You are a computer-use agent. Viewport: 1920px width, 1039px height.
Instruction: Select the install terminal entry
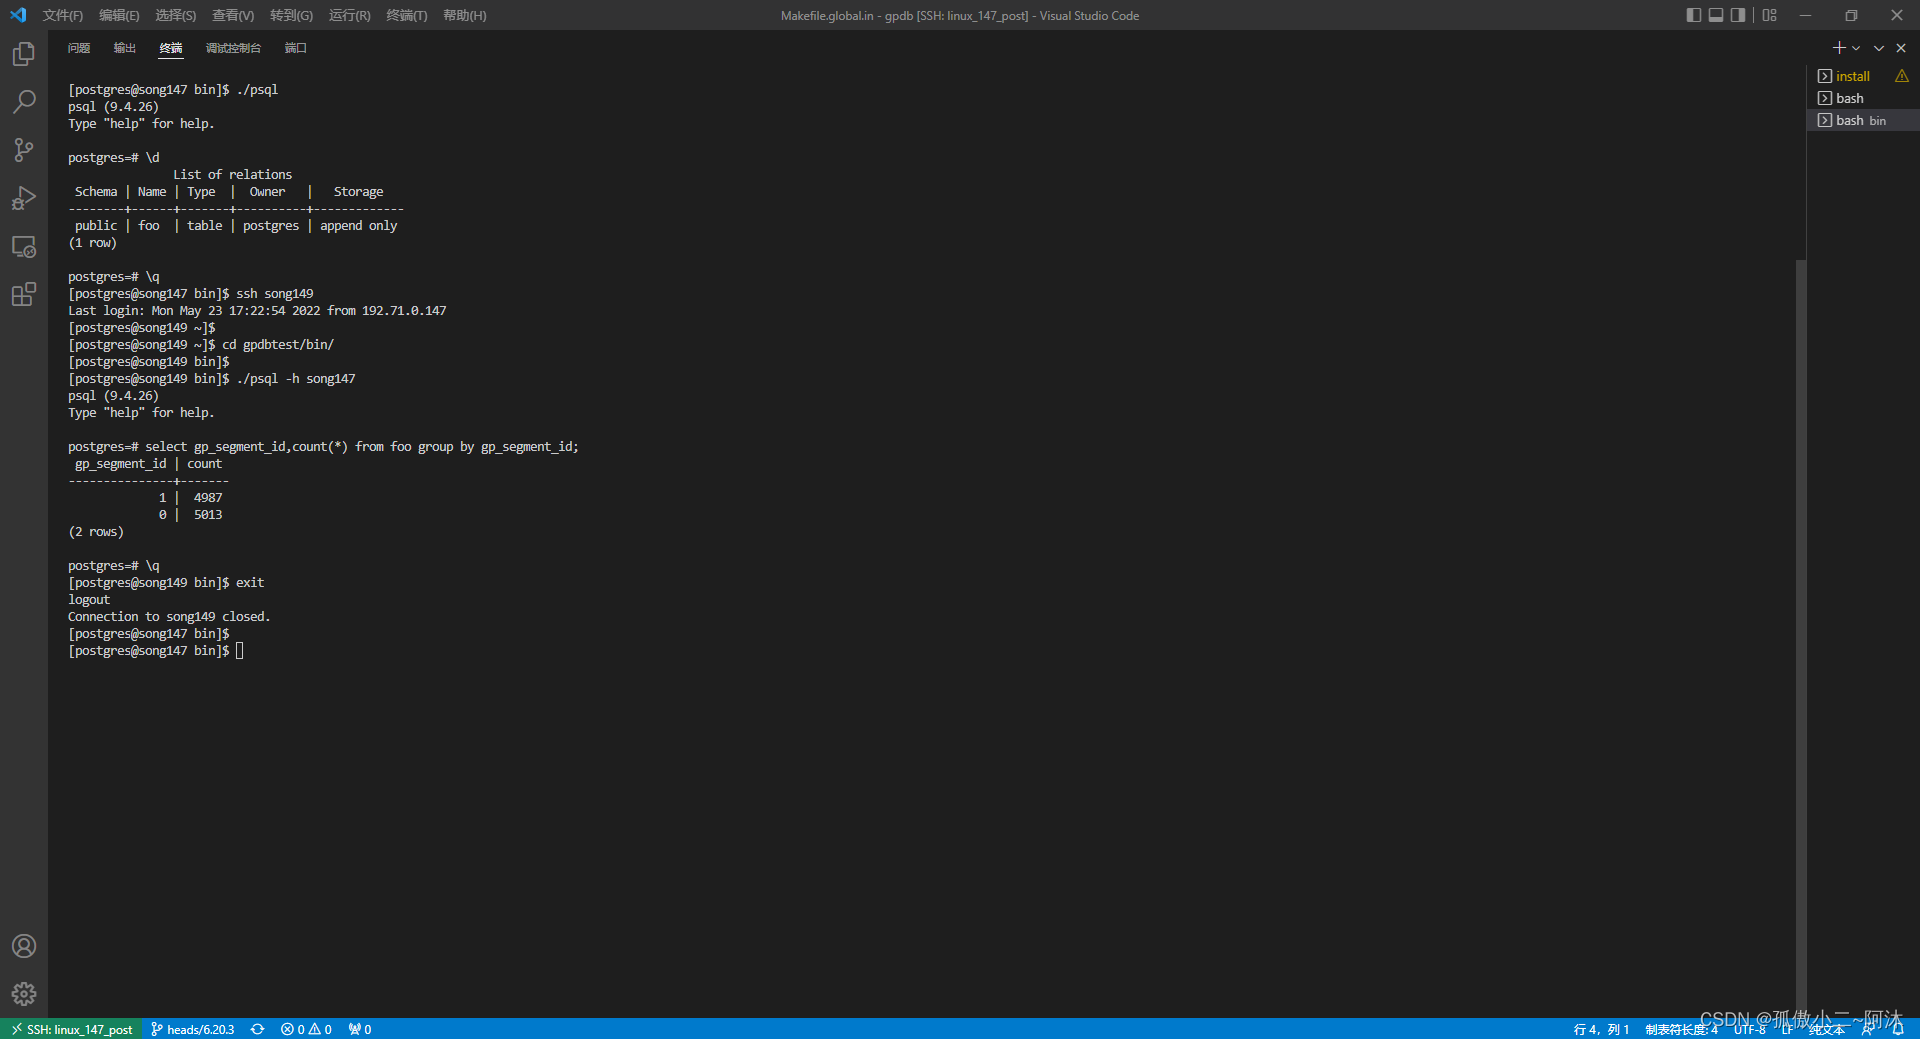[1853, 76]
